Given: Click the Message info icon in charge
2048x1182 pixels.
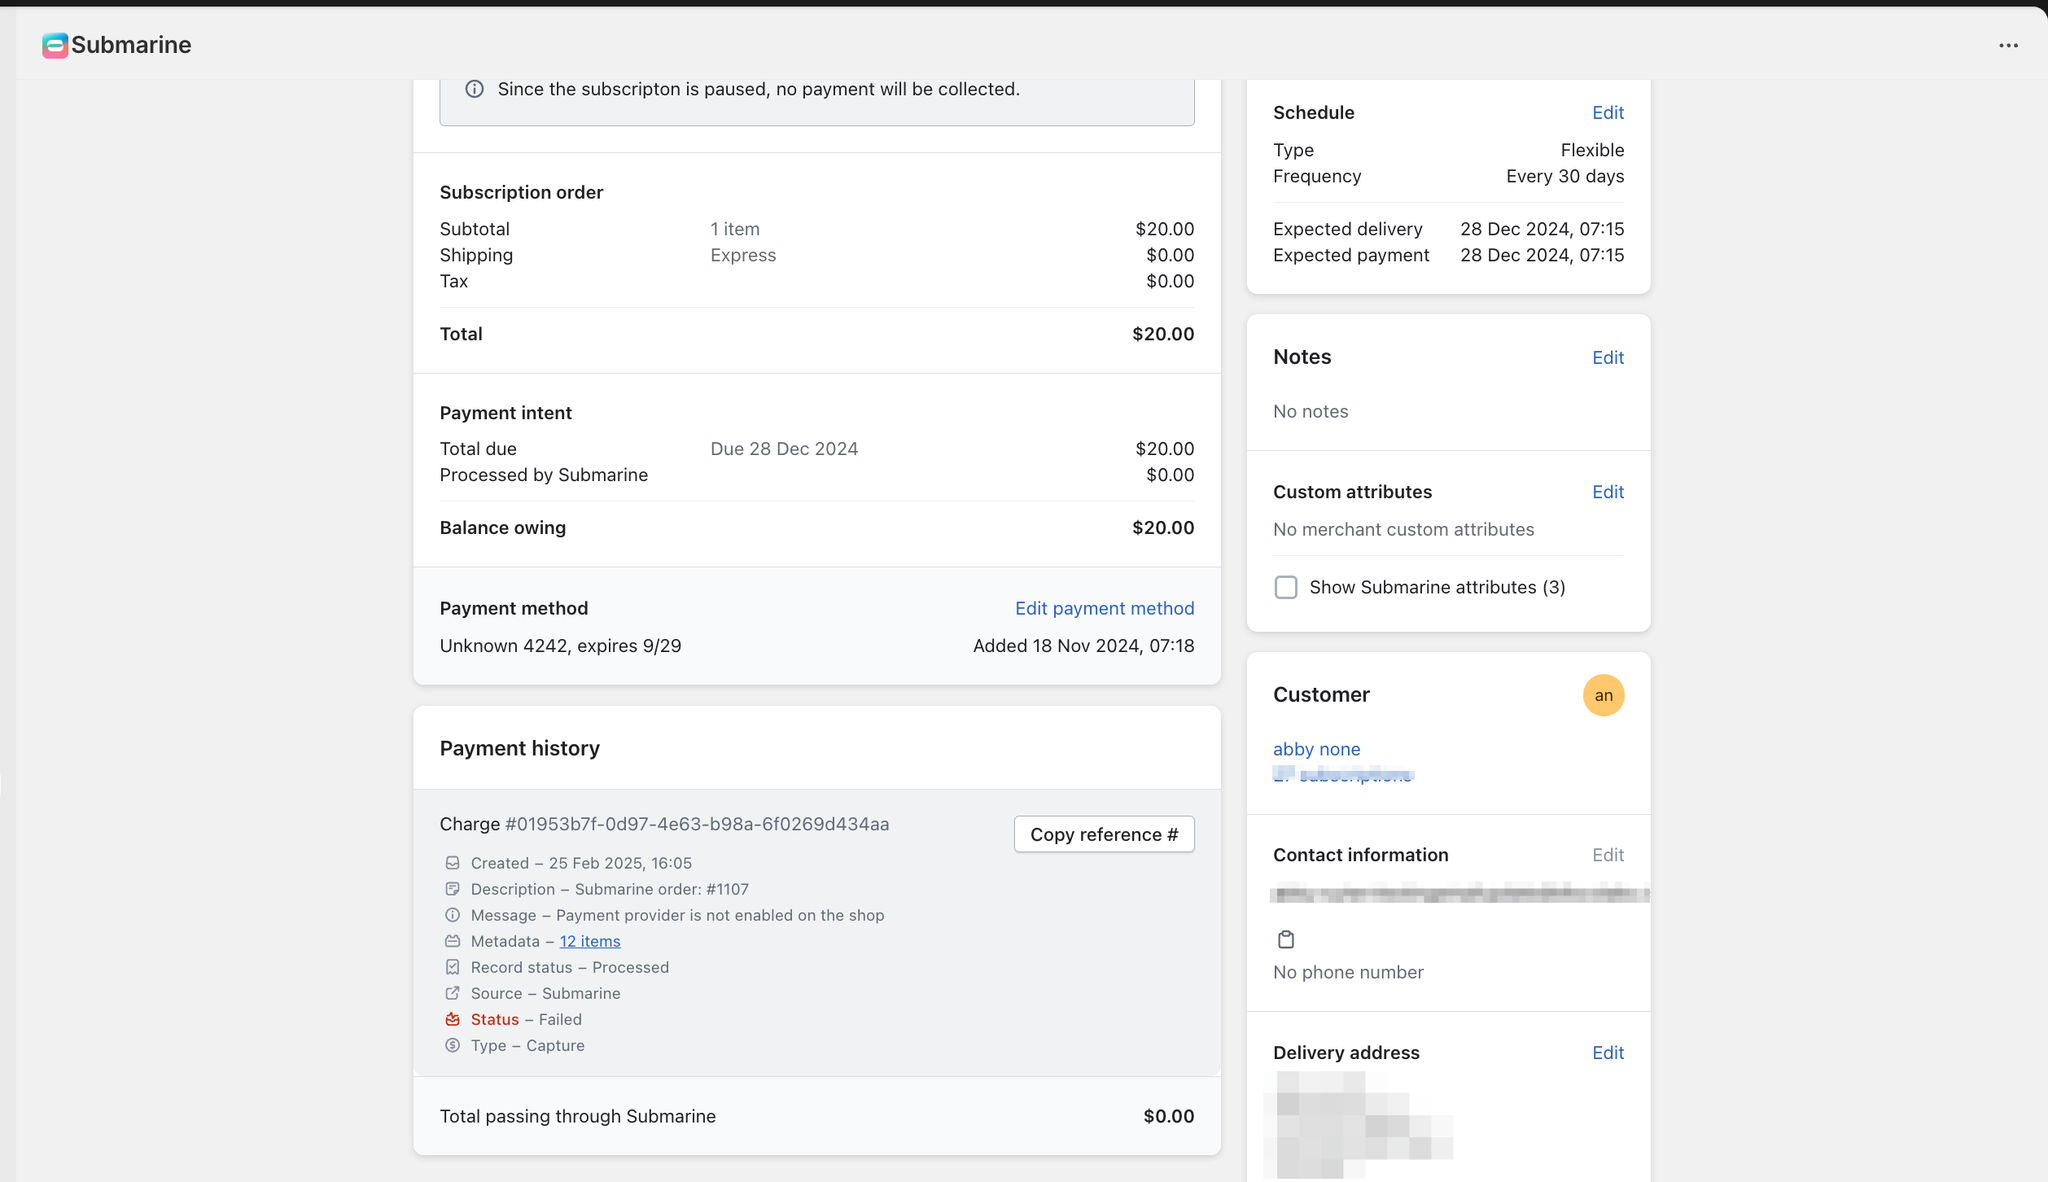Looking at the screenshot, I should tap(452, 915).
